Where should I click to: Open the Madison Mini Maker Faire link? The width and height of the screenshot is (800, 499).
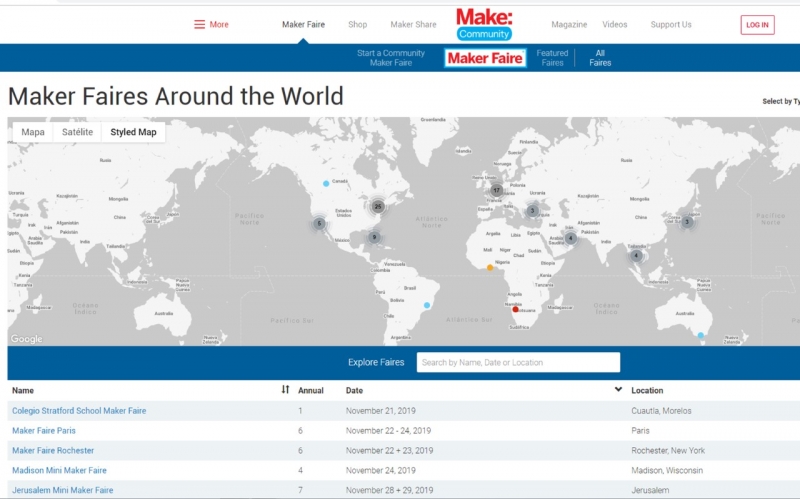click(x=59, y=470)
